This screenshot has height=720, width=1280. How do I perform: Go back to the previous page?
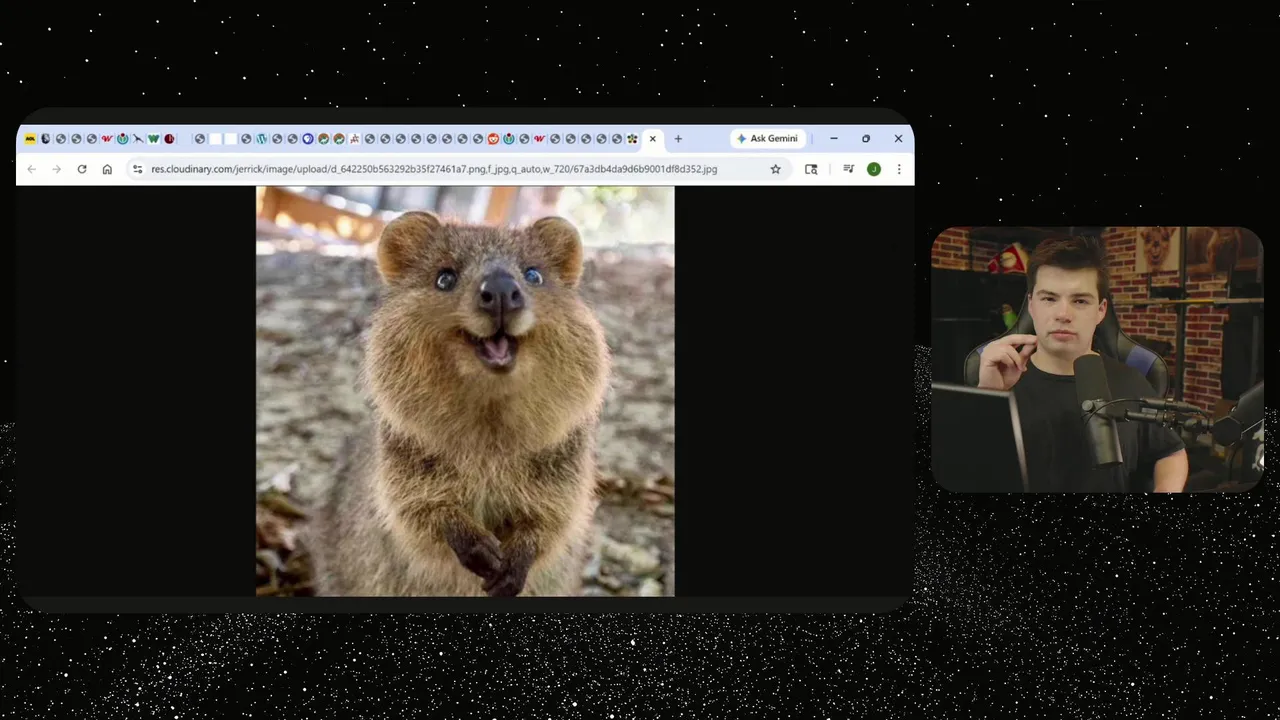pyautogui.click(x=32, y=169)
